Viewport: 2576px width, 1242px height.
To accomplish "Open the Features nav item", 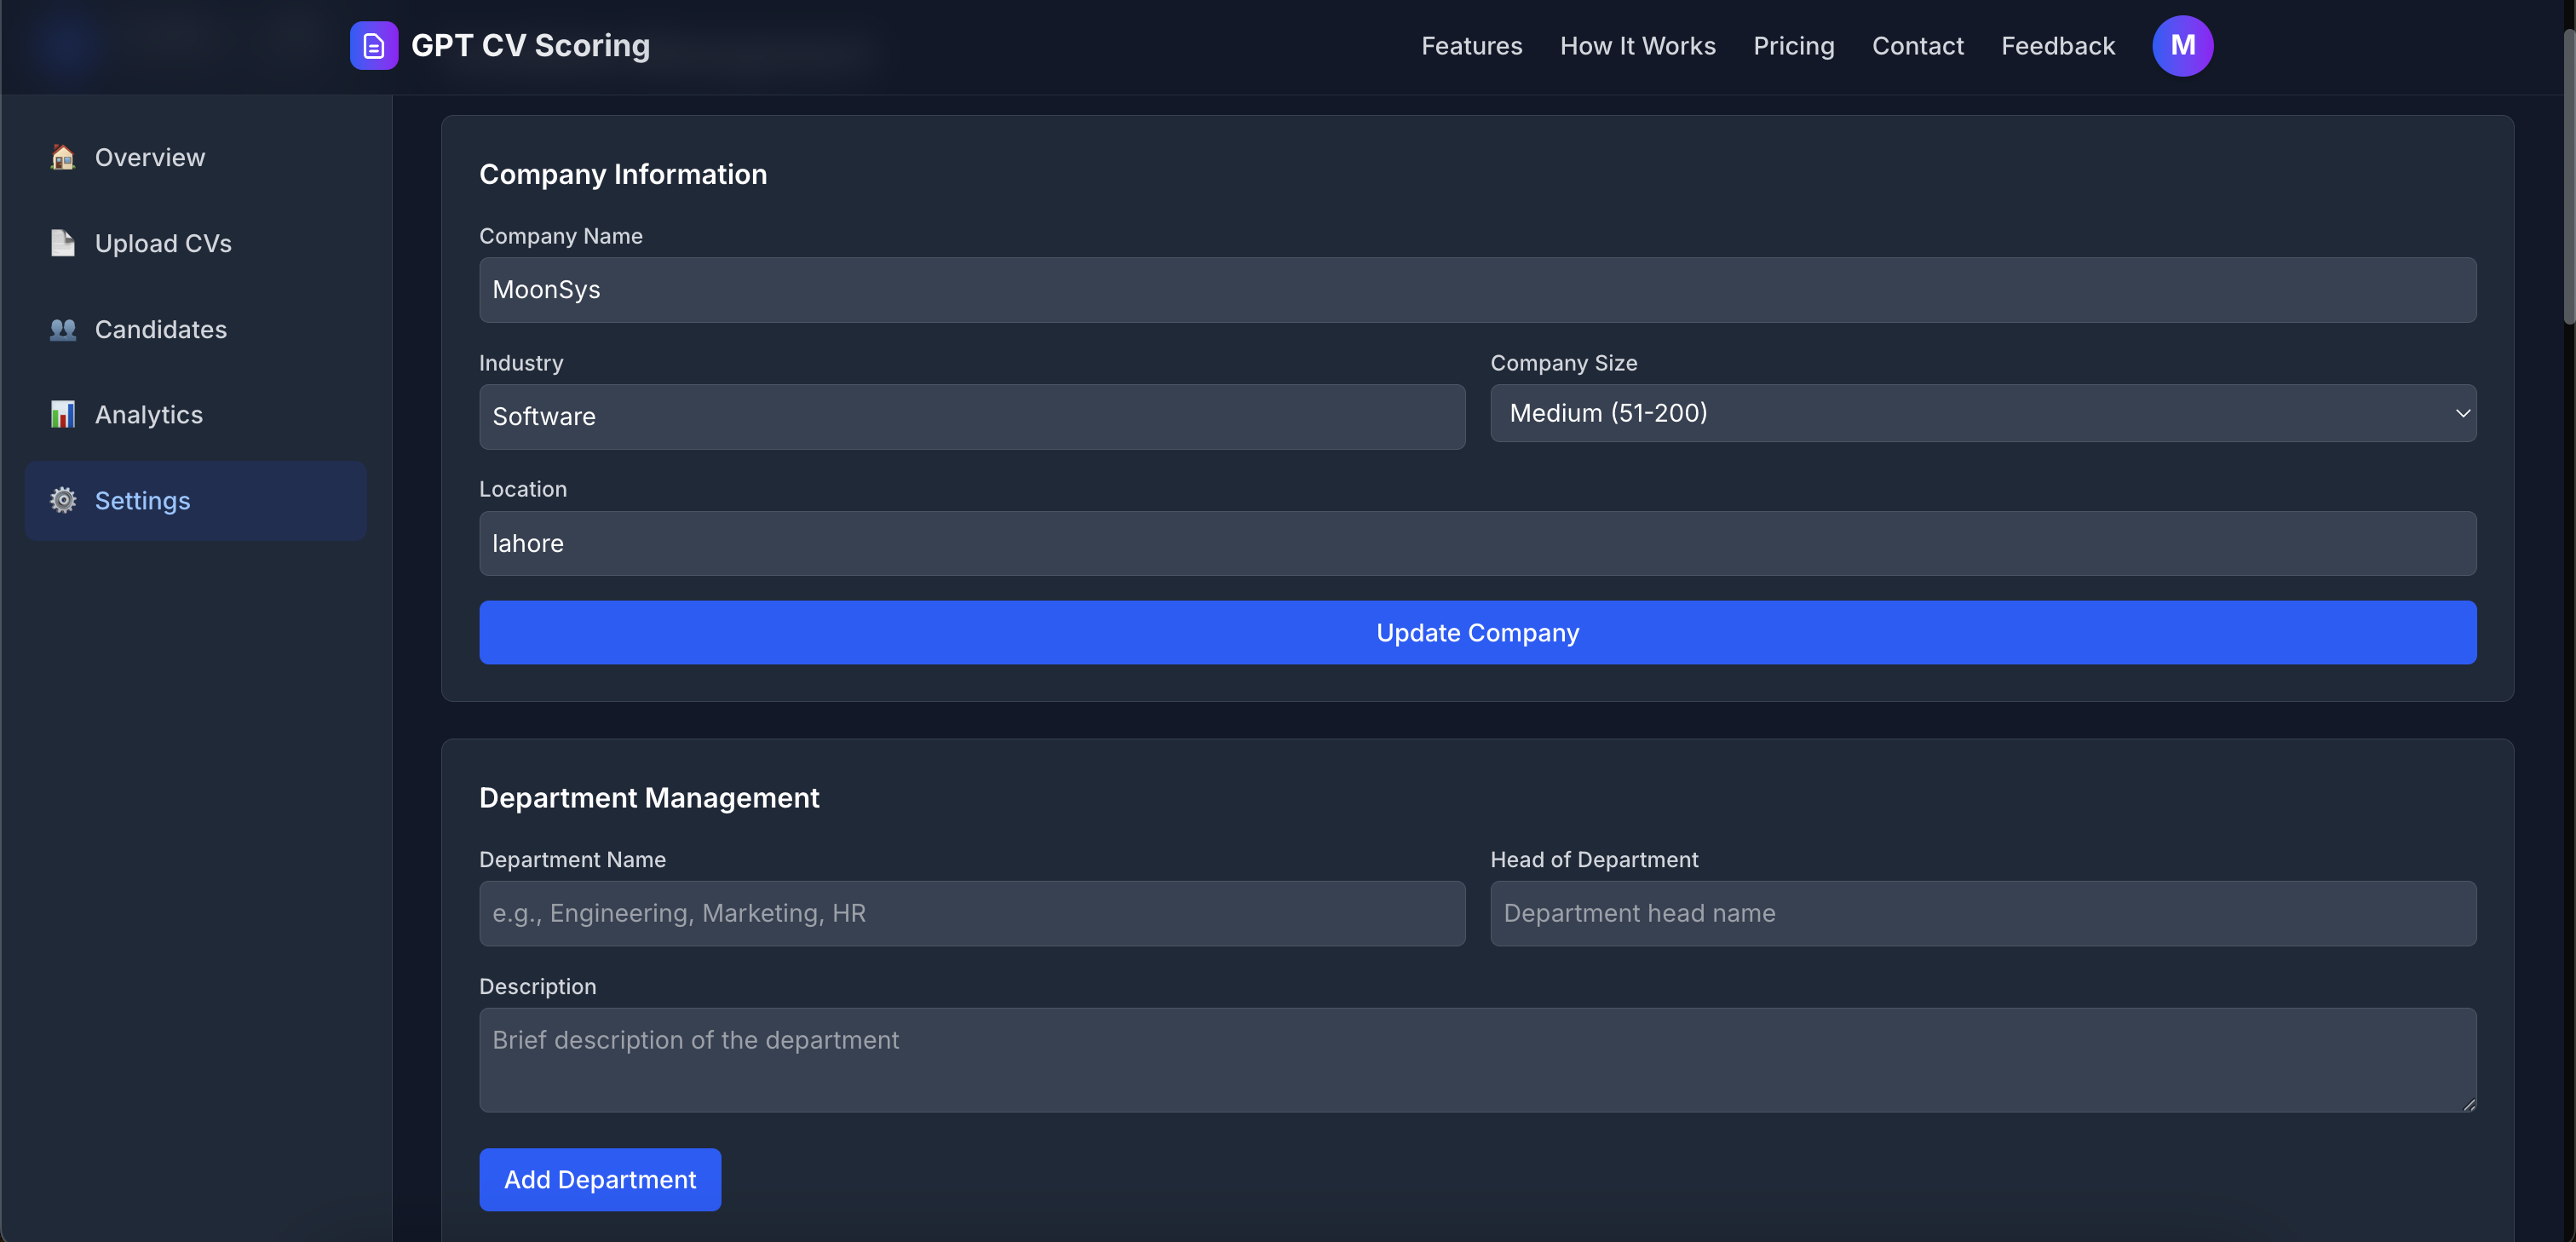I will pos(1471,46).
